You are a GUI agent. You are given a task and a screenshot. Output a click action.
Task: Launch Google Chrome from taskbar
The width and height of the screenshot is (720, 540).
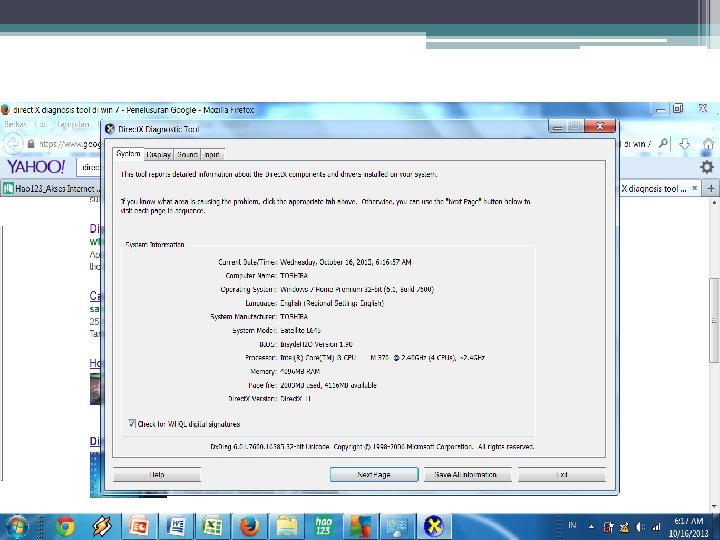pos(65,526)
